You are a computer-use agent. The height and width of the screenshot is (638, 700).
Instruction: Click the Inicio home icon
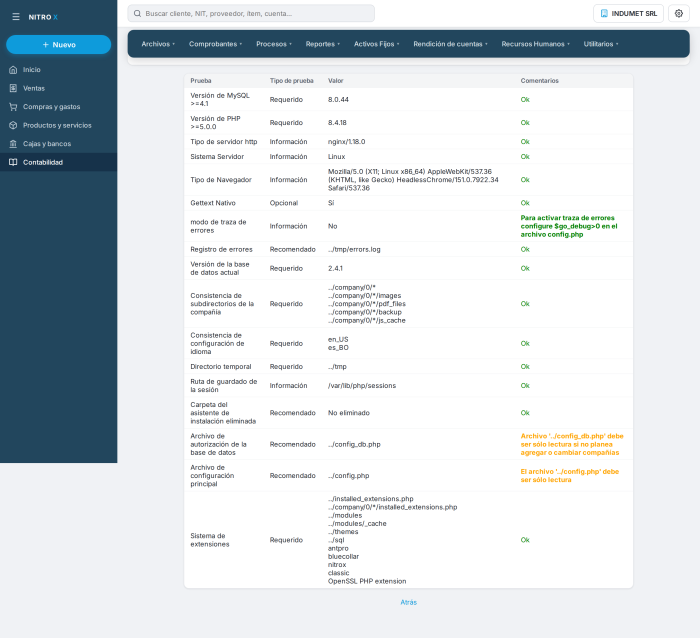pos(13,70)
